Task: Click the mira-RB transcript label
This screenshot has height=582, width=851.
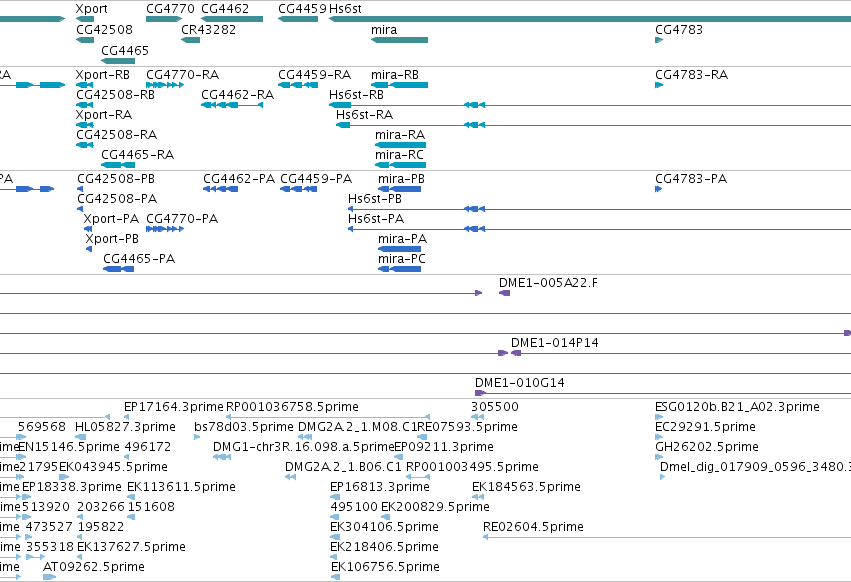Action: [395, 75]
